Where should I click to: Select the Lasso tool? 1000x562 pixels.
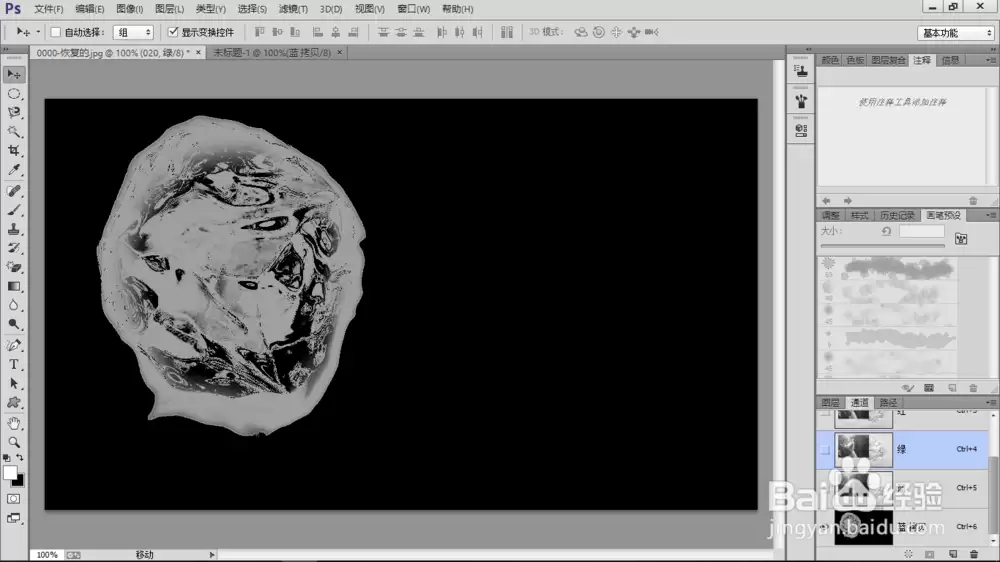click(13, 112)
